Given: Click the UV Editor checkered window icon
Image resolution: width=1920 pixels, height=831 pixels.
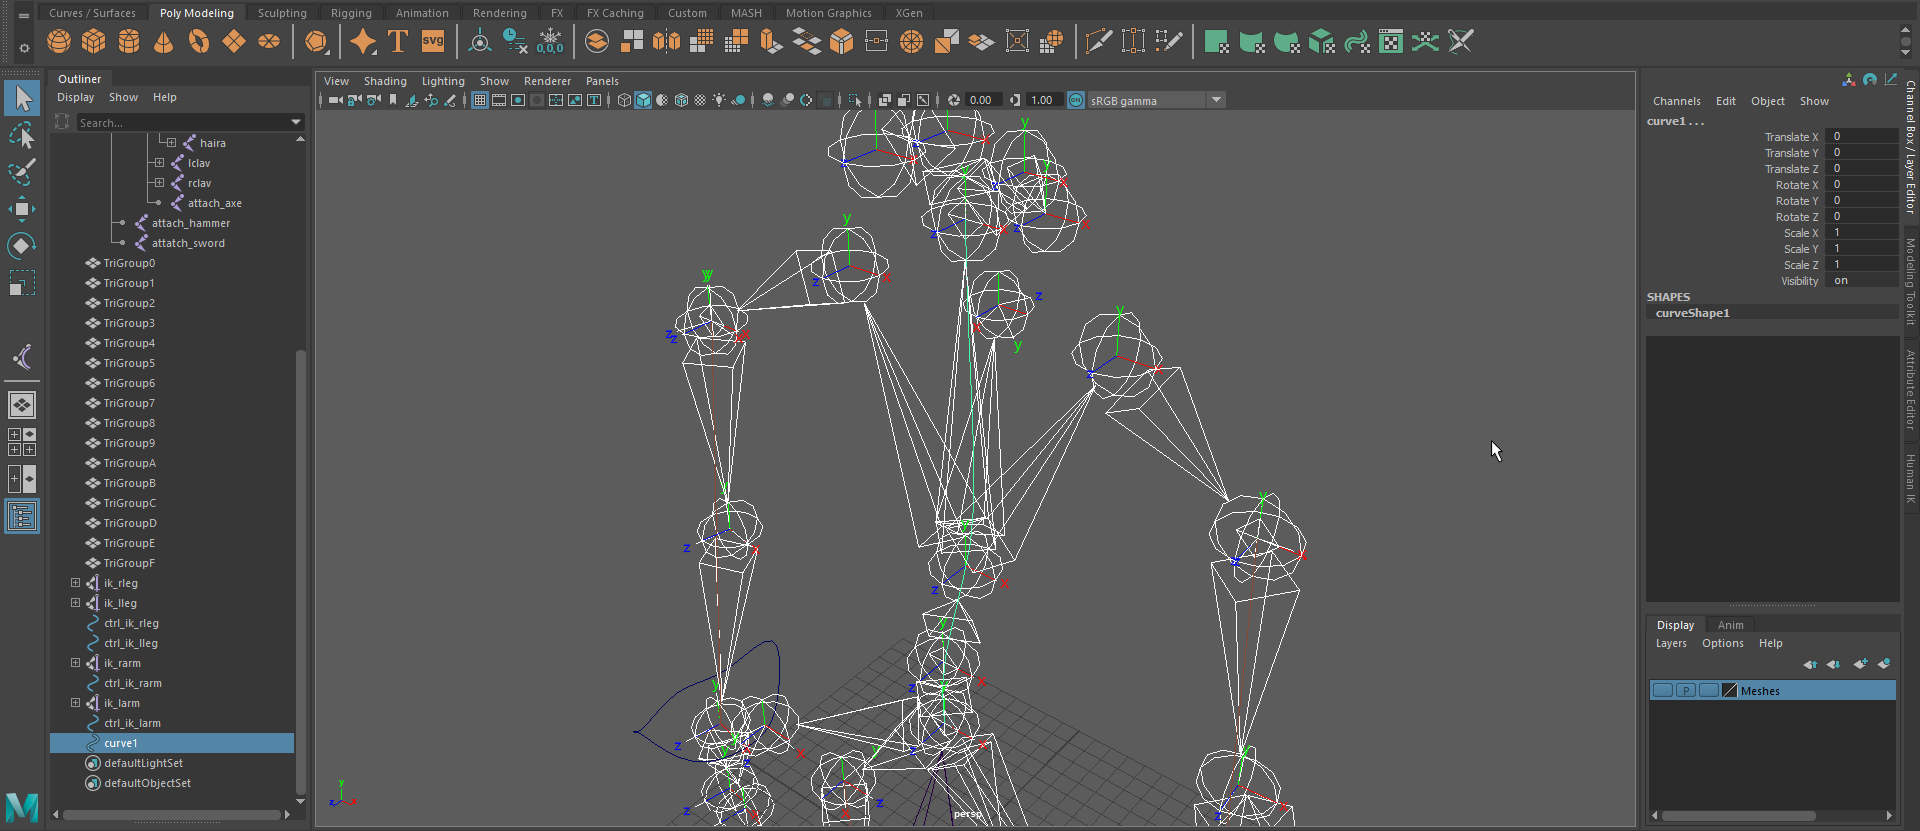Looking at the screenshot, I should [x=1391, y=42].
